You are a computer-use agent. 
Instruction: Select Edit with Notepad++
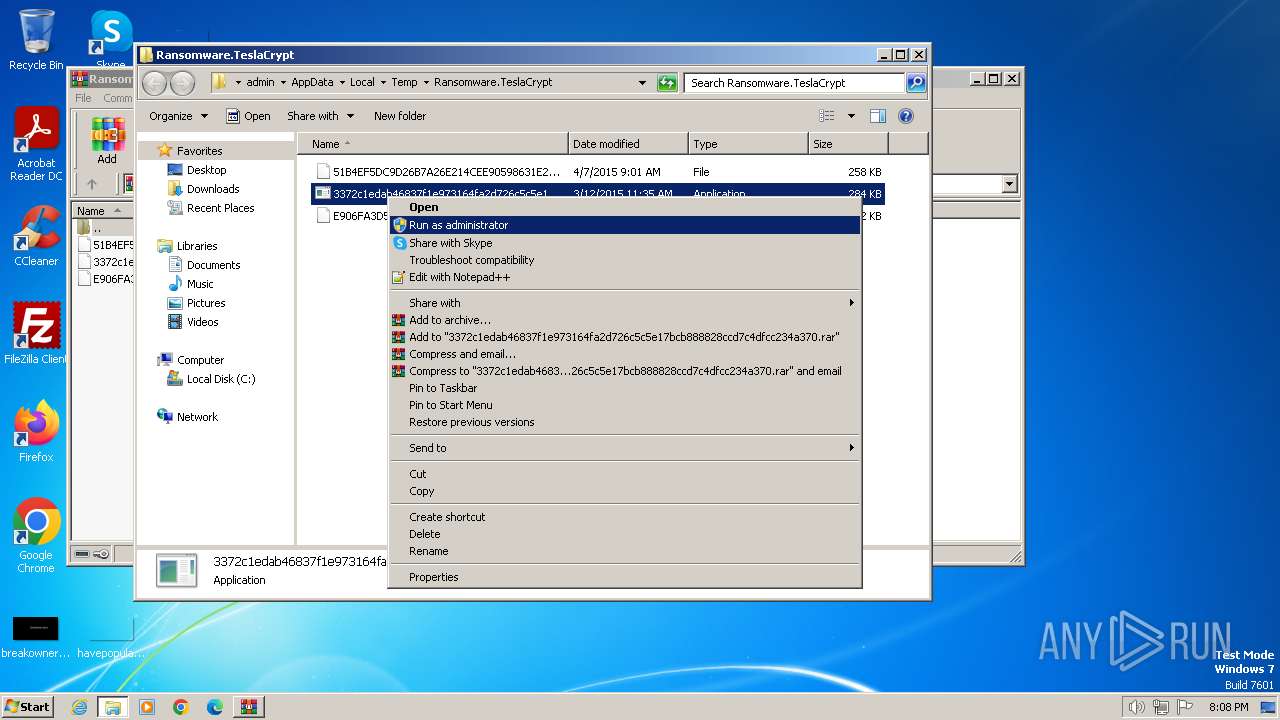pyautogui.click(x=624, y=277)
